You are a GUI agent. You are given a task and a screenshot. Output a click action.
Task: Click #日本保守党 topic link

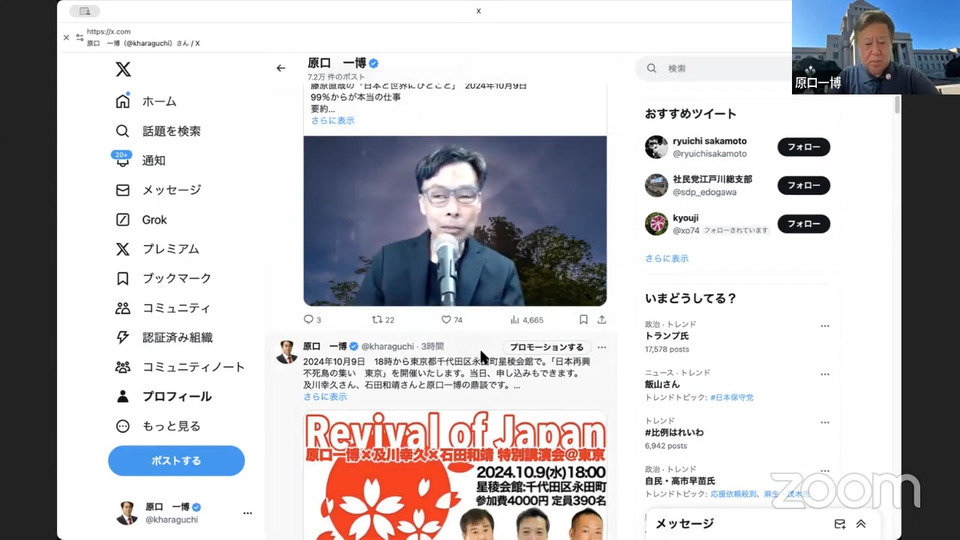732,397
